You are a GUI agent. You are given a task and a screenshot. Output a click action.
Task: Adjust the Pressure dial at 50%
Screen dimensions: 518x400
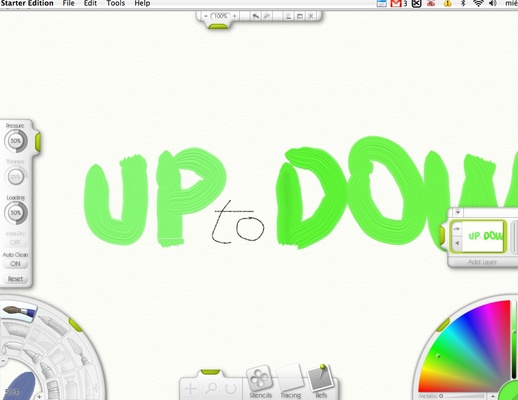pos(15,141)
